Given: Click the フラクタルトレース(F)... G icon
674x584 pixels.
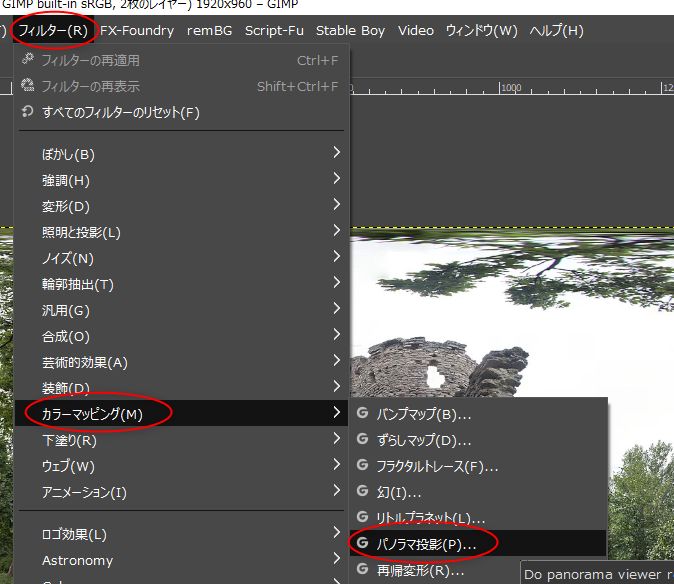Looking at the screenshot, I should point(362,465).
